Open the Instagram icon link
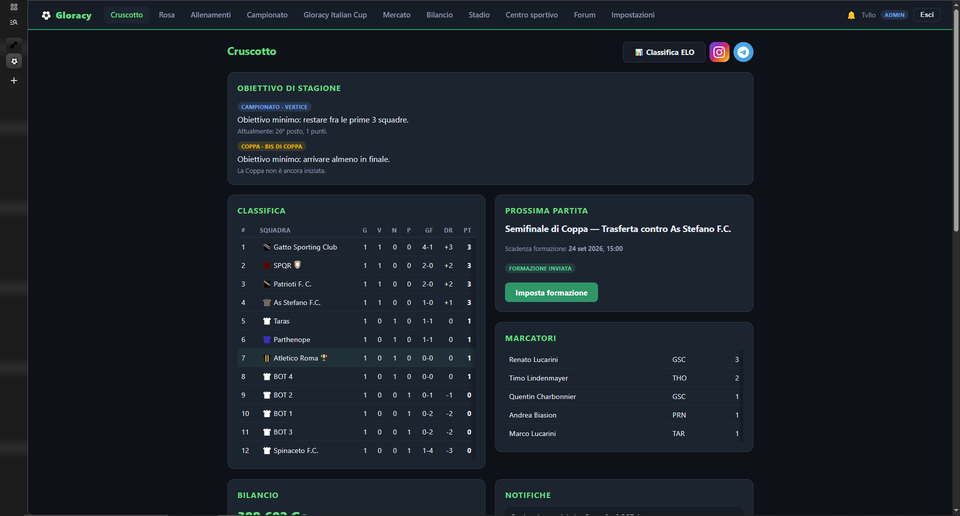The image size is (960, 516). point(719,52)
